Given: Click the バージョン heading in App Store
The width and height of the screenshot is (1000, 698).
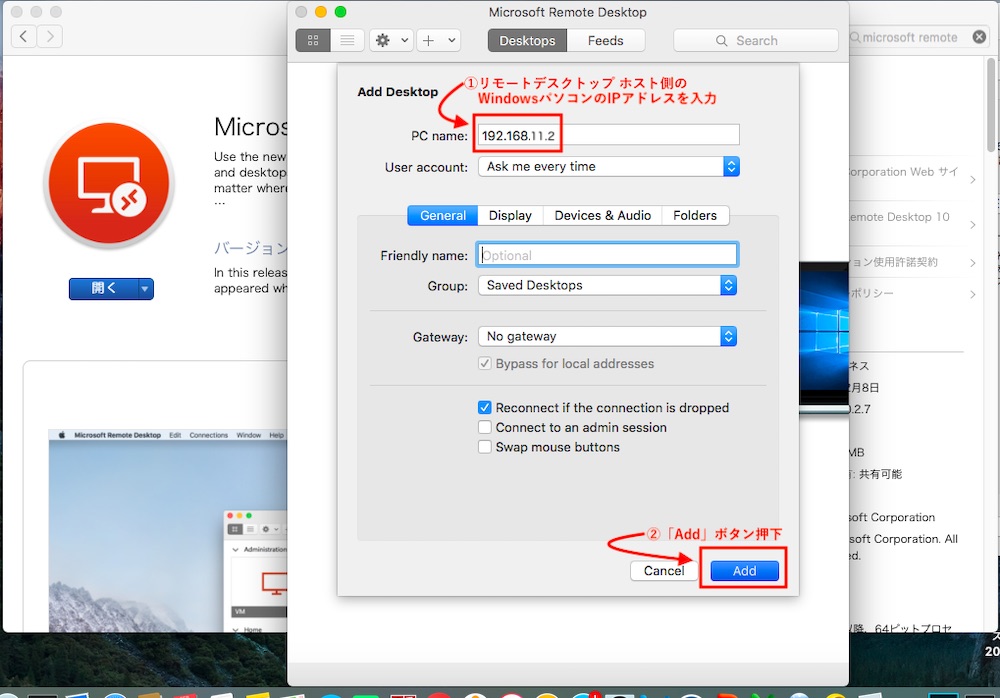Looking at the screenshot, I should [251, 248].
